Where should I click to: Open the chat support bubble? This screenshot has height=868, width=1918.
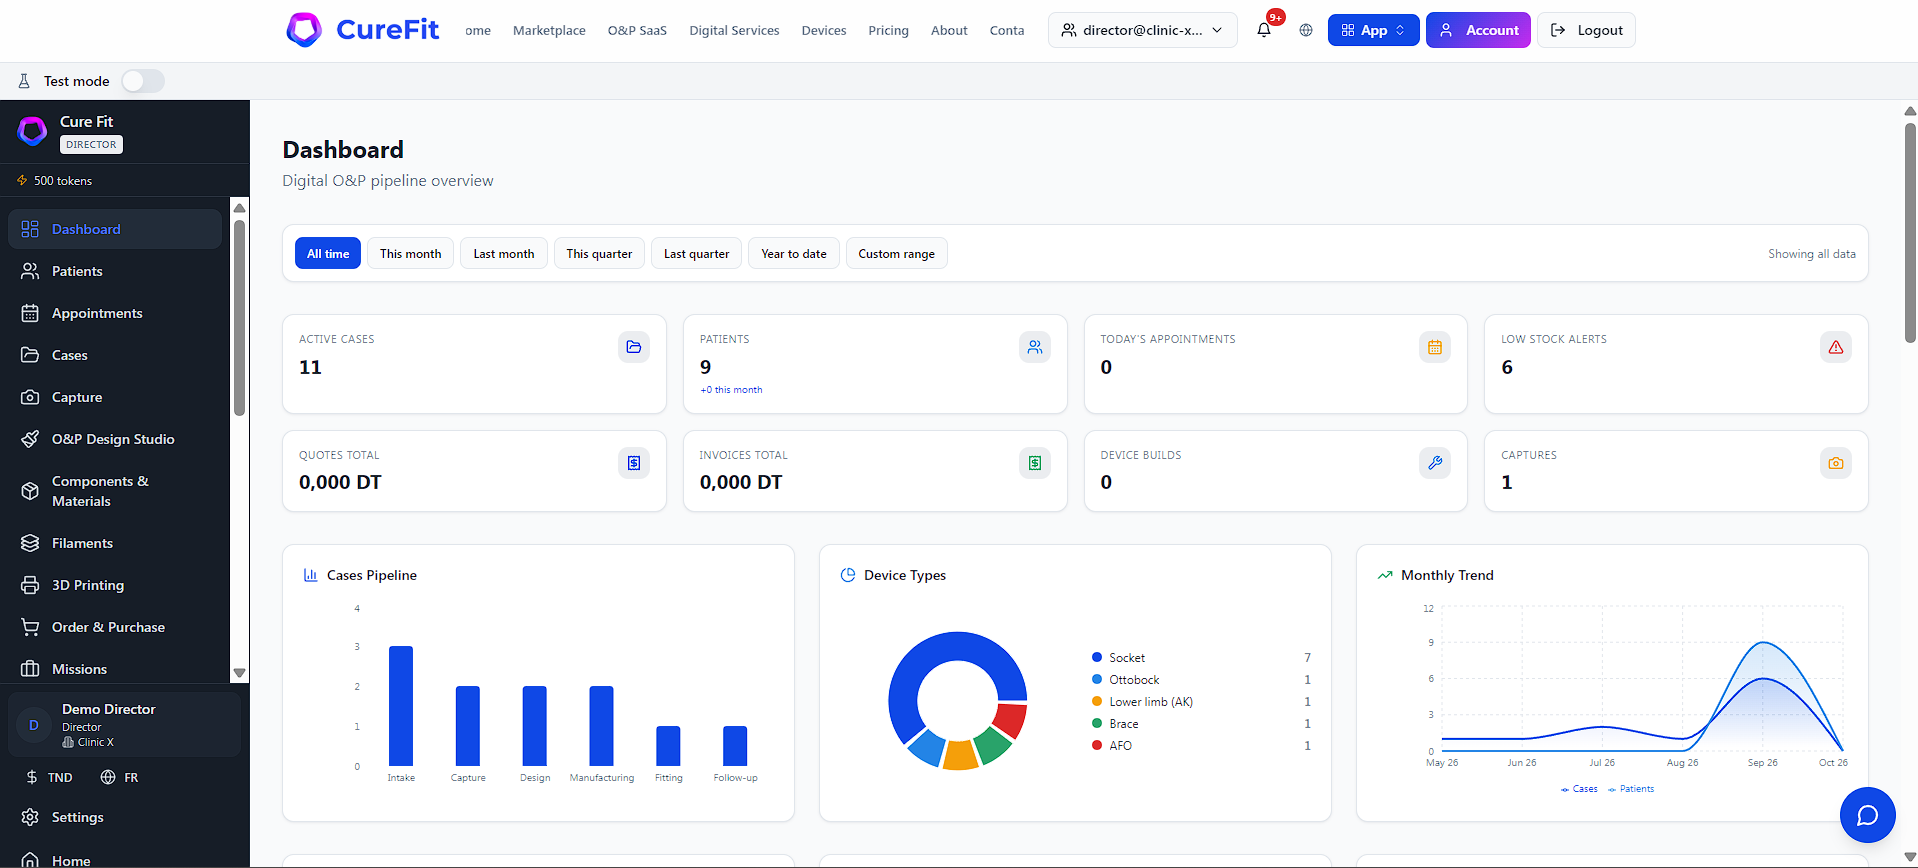[x=1867, y=815]
